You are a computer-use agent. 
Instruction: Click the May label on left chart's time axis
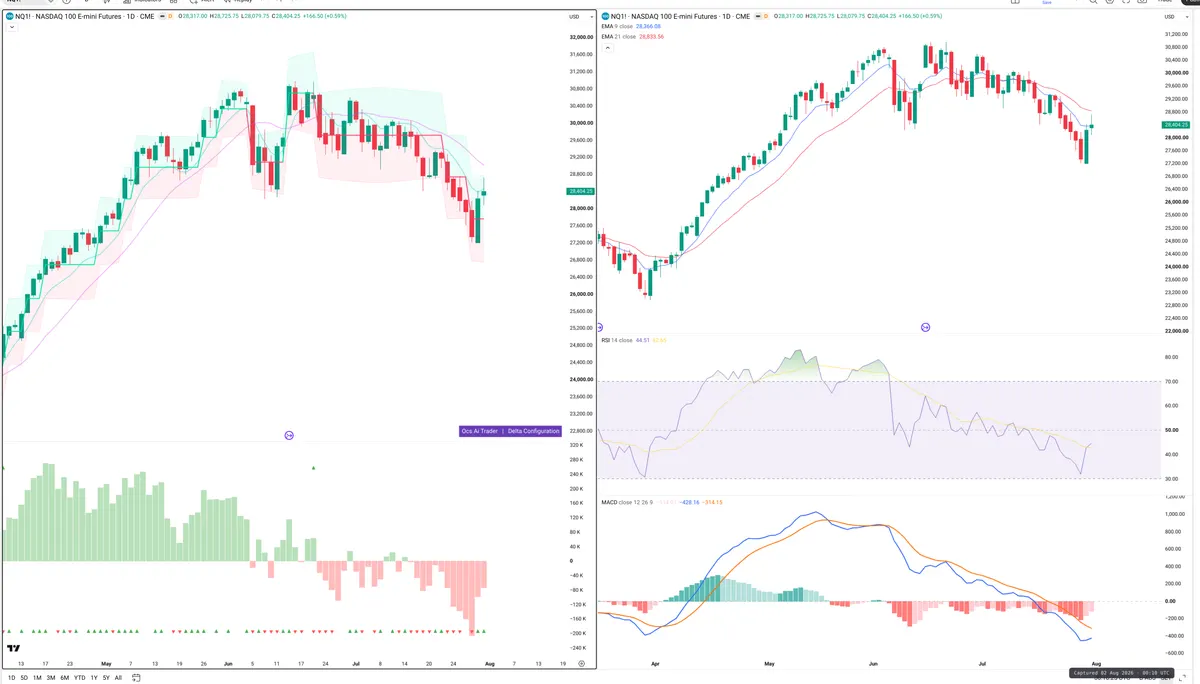coord(106,663)
